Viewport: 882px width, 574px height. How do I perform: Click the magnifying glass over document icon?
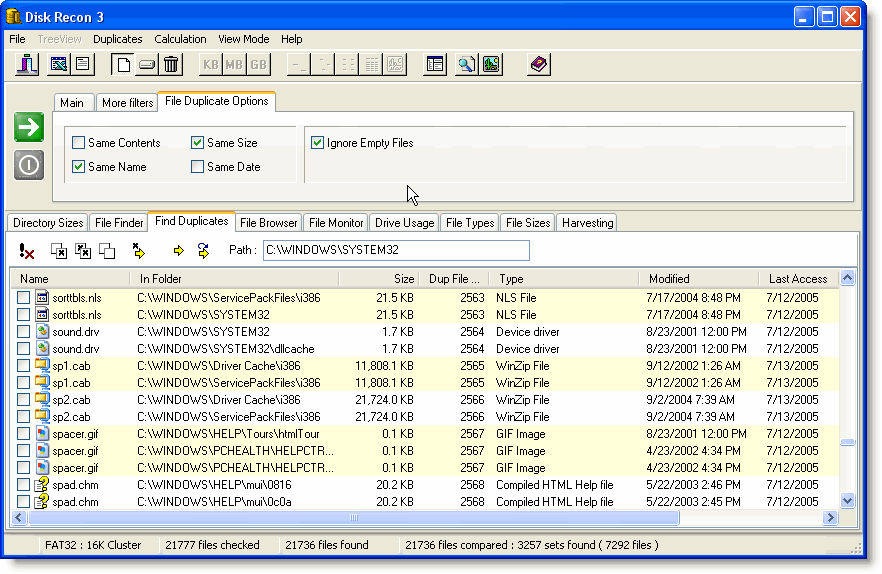tap(466, 64)
